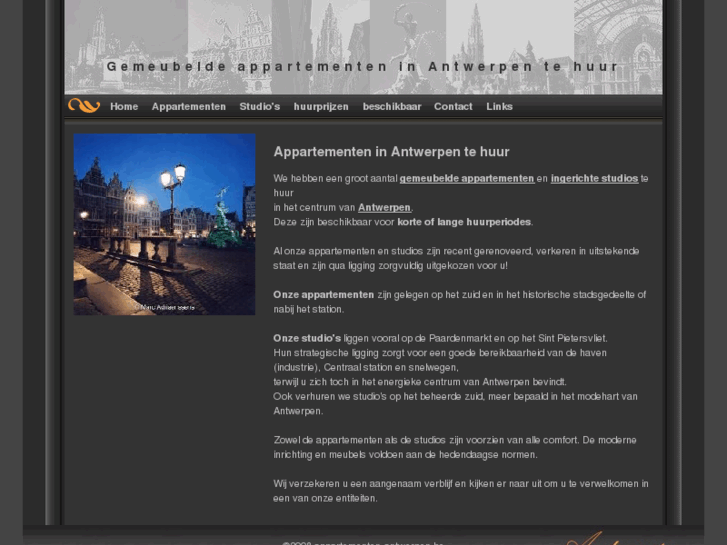Open the Contact page

point(453,107)
